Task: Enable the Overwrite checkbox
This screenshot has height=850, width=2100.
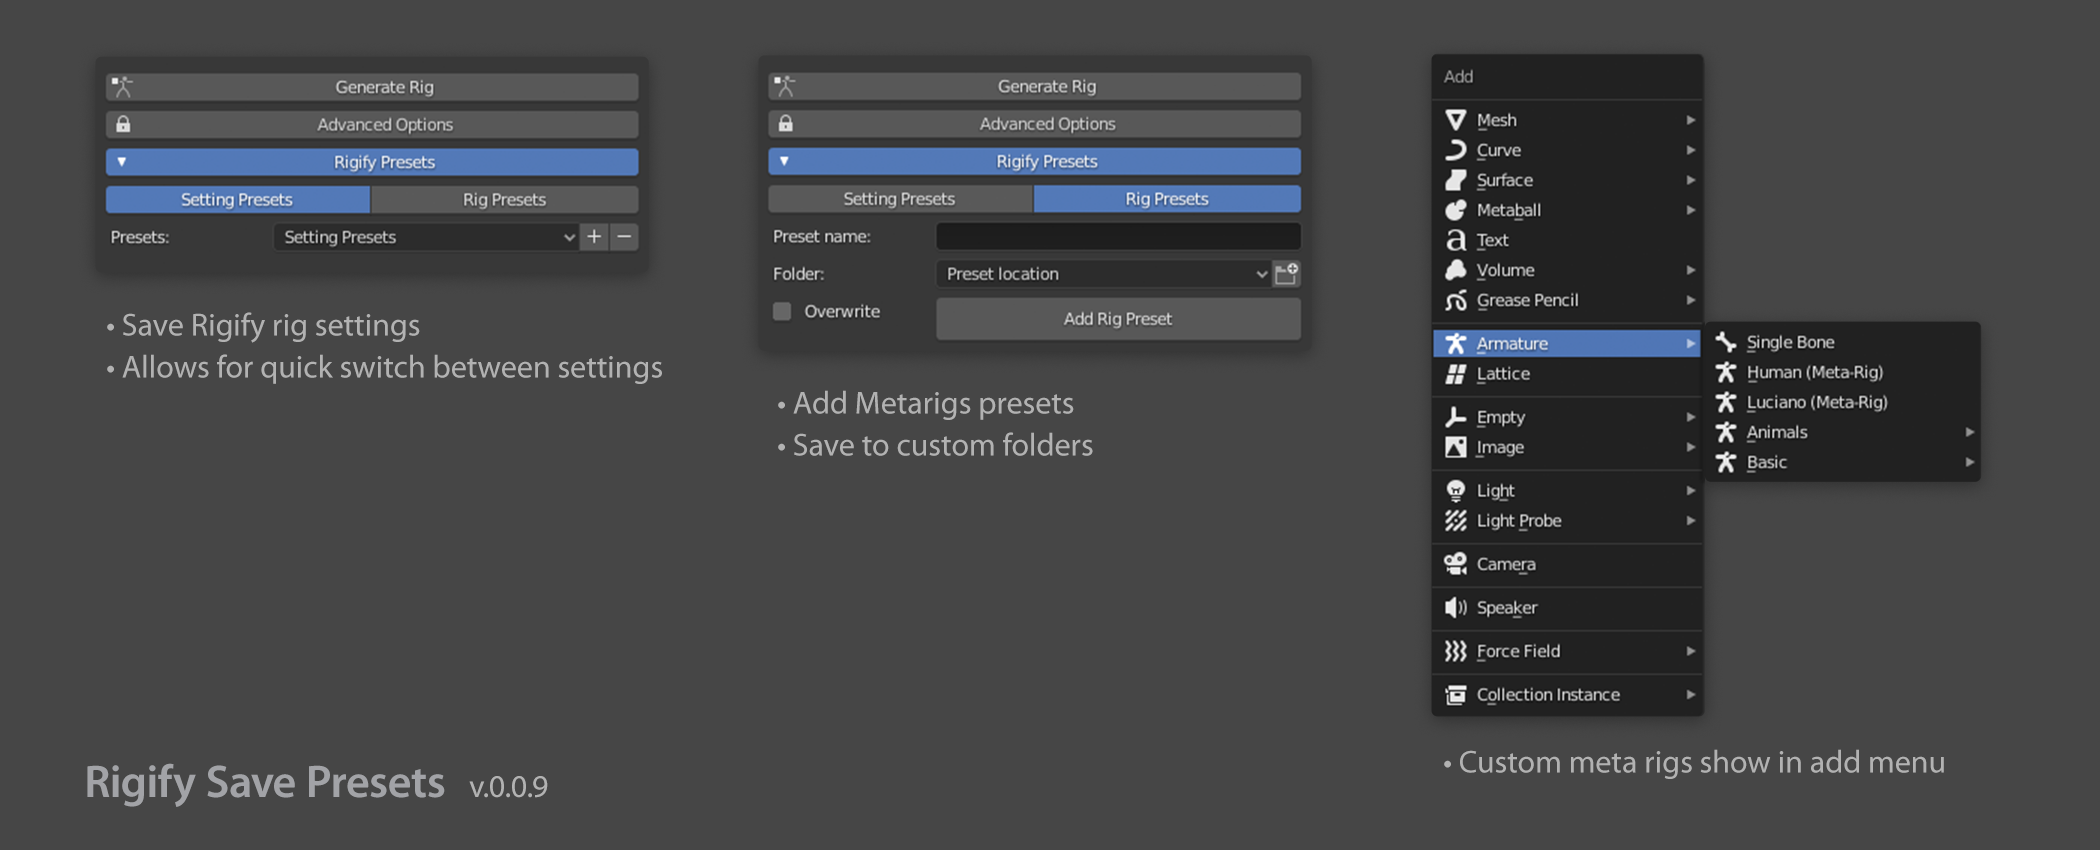Action: pos(782,311)
